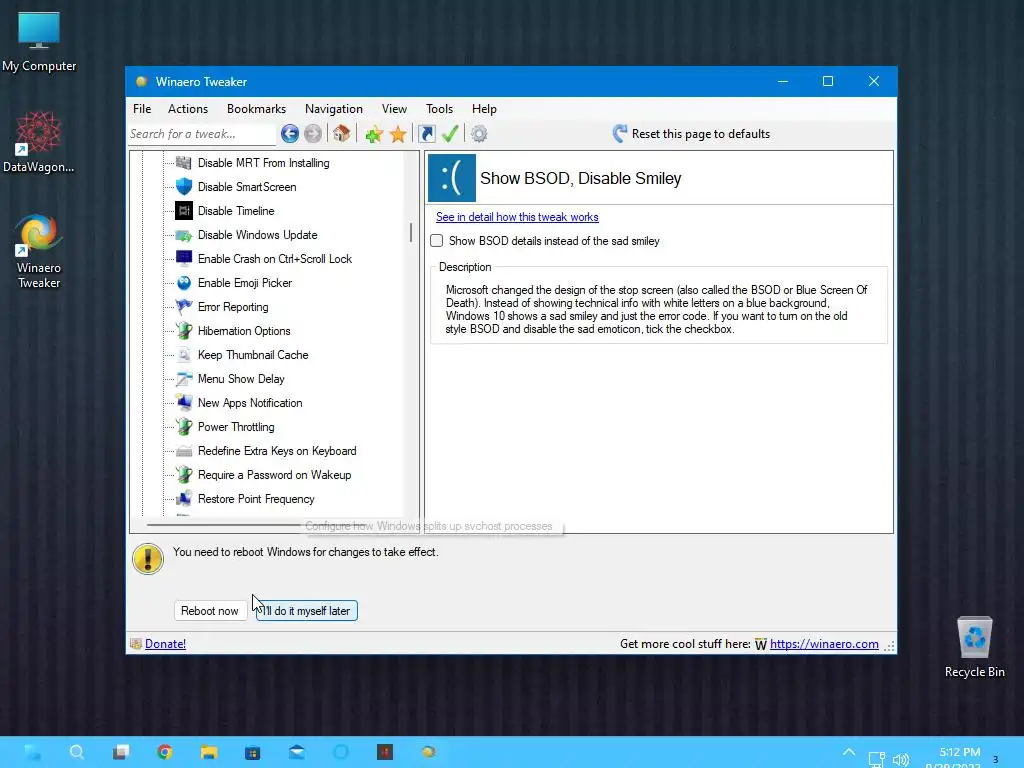The image size is (1024, 768).
Task: Click the Hibernation Options icon
Action: pos(184,331)
